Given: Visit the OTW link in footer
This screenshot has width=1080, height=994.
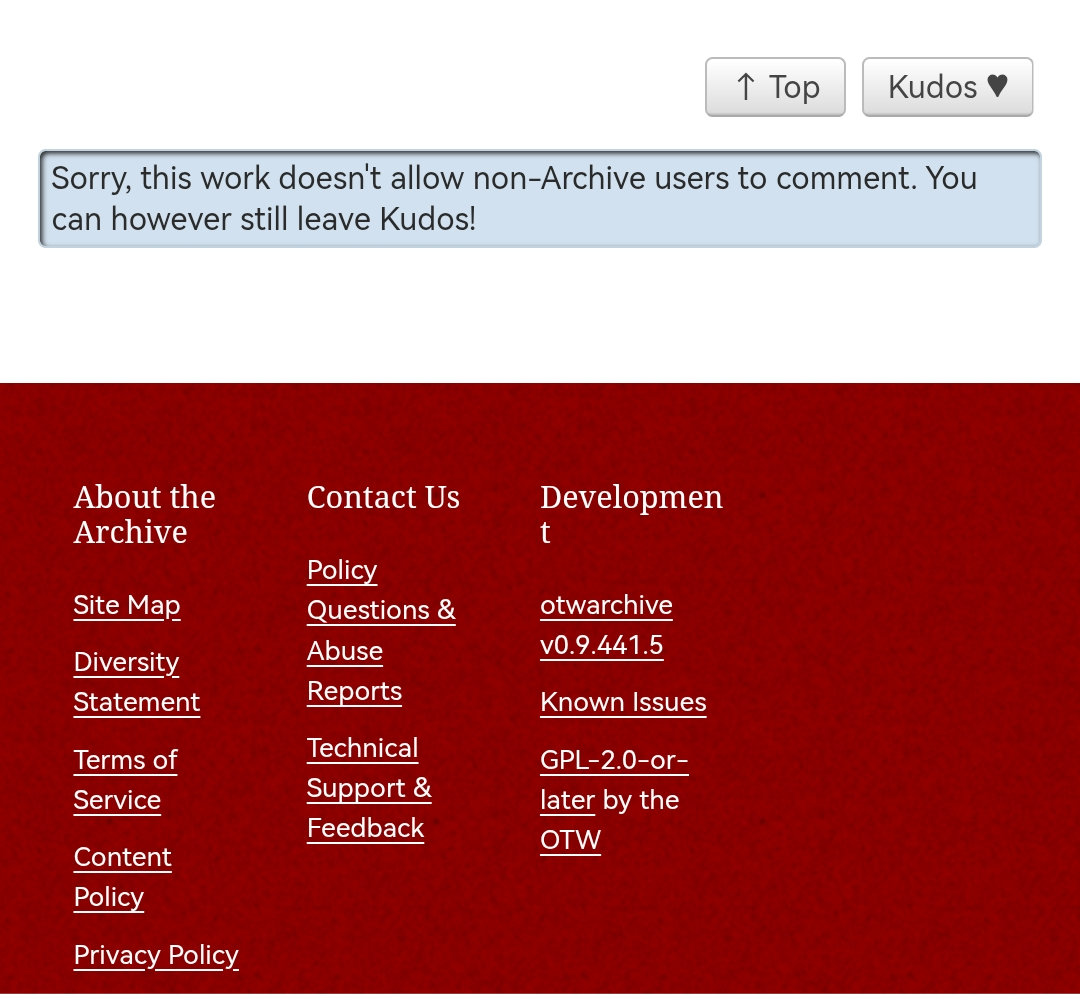Looking at the screenshot, I should [x=570, y=840].
